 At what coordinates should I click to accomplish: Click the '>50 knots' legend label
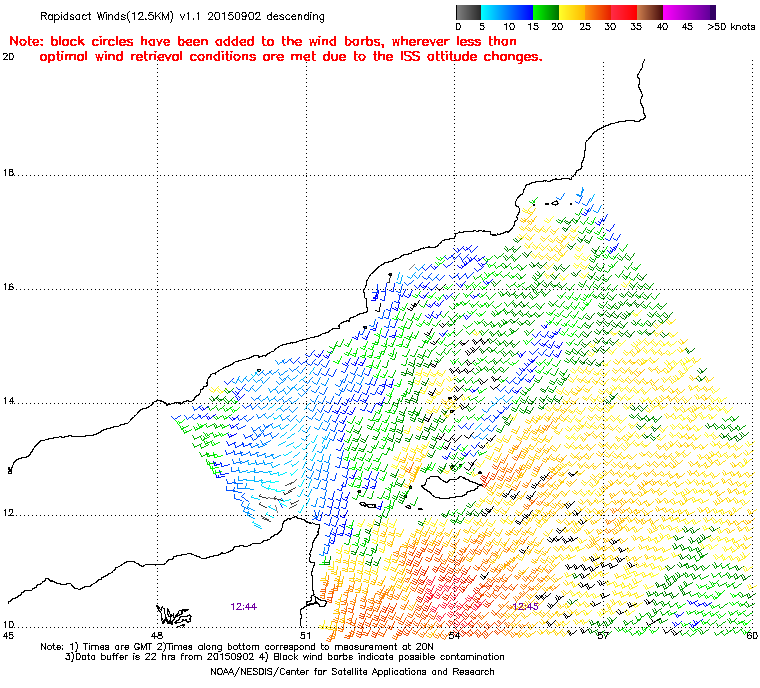[731, 27]
